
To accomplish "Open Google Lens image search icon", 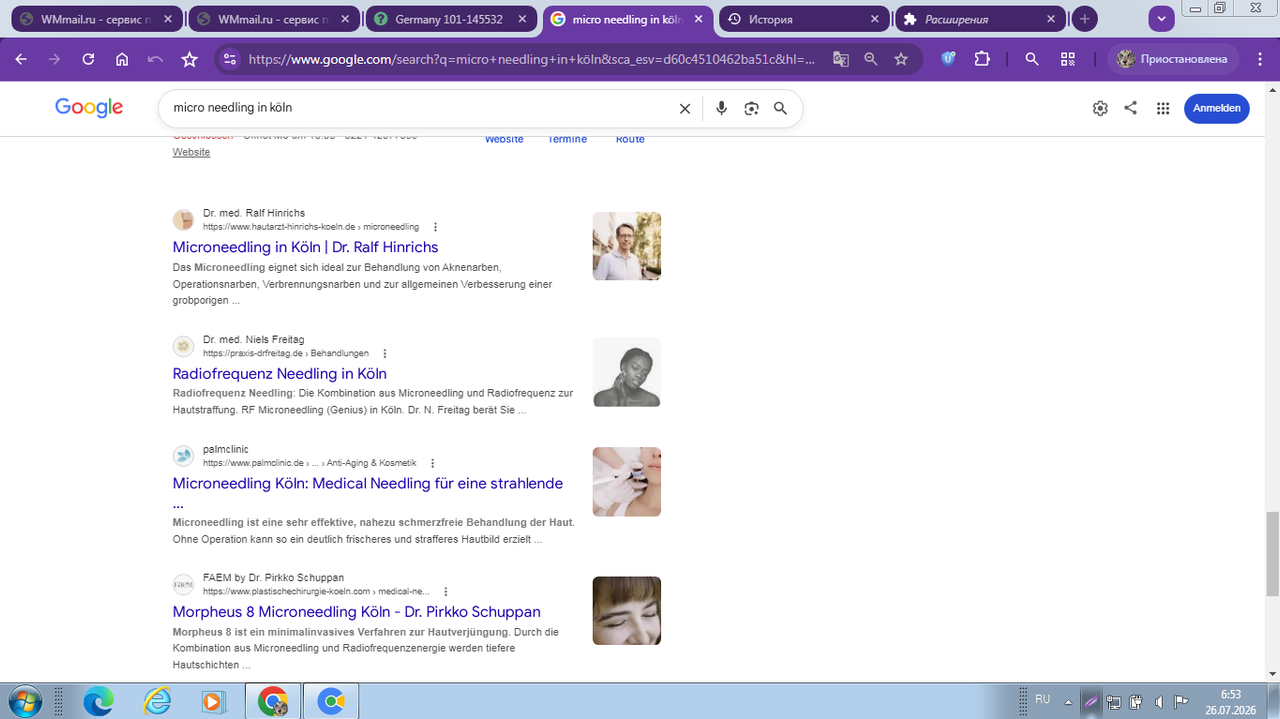I will [751, 108].
